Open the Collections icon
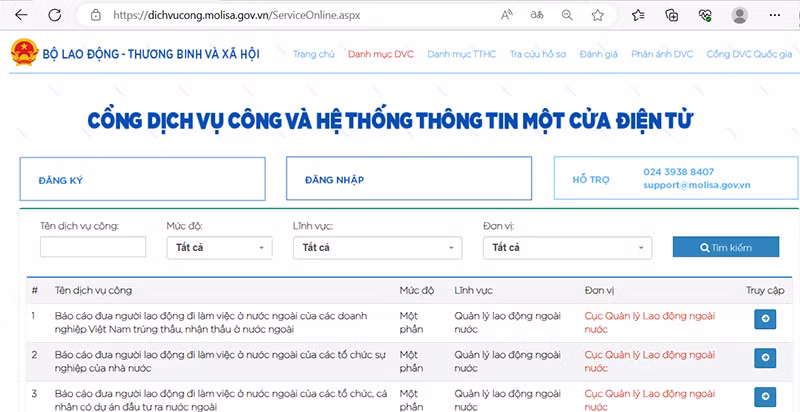 672,15
